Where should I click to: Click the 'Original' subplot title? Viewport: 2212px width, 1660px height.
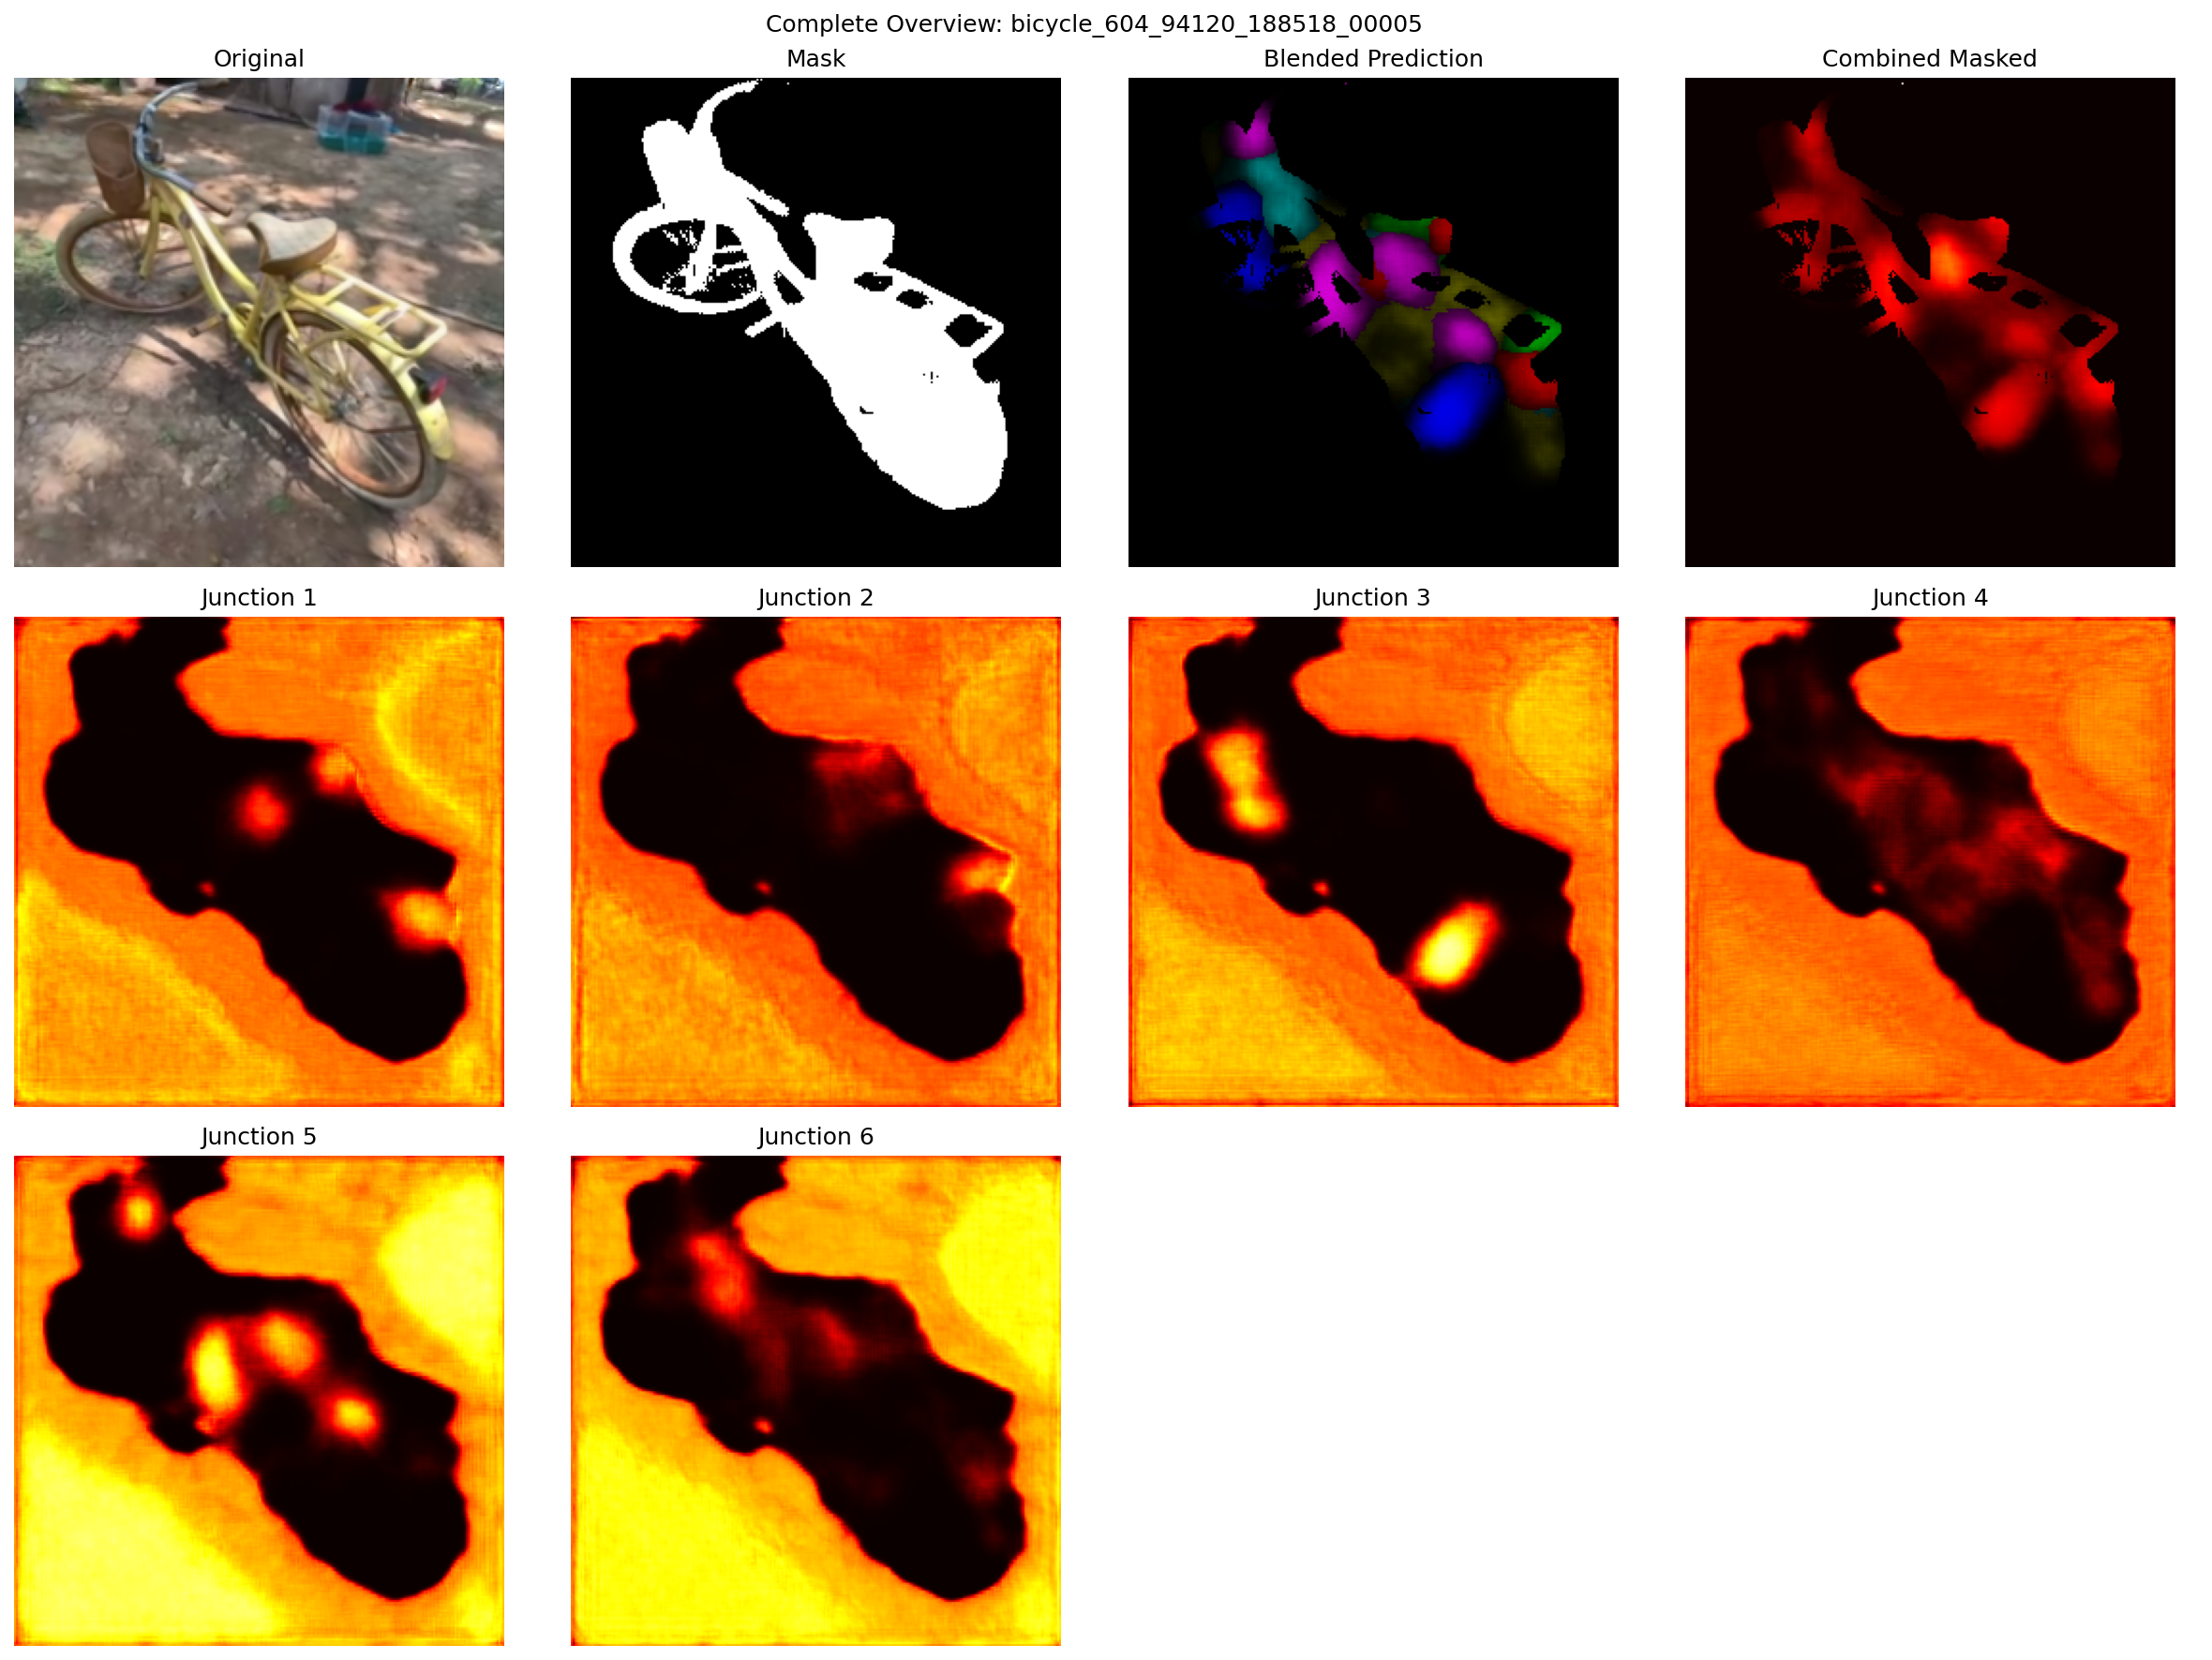259,59
